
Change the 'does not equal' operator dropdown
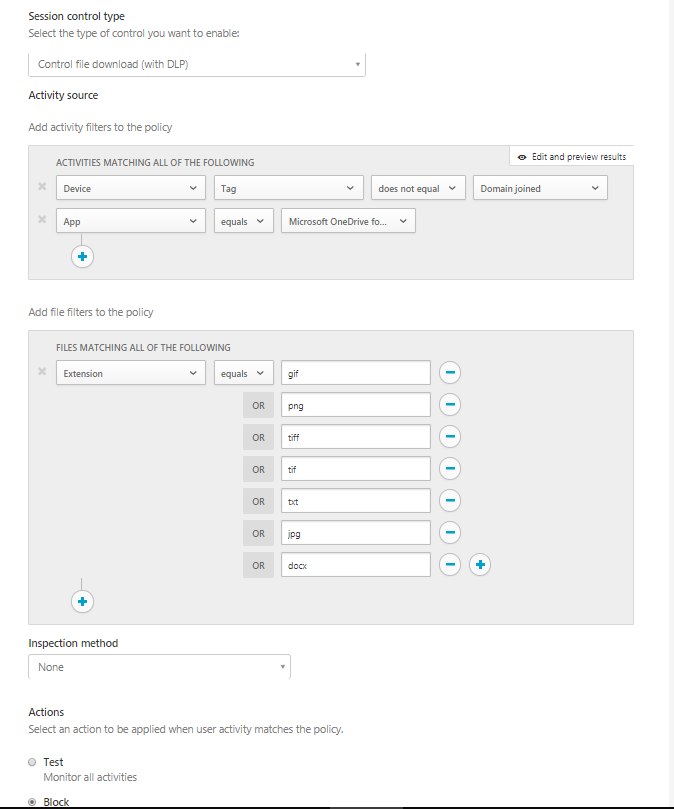(417, 187)
